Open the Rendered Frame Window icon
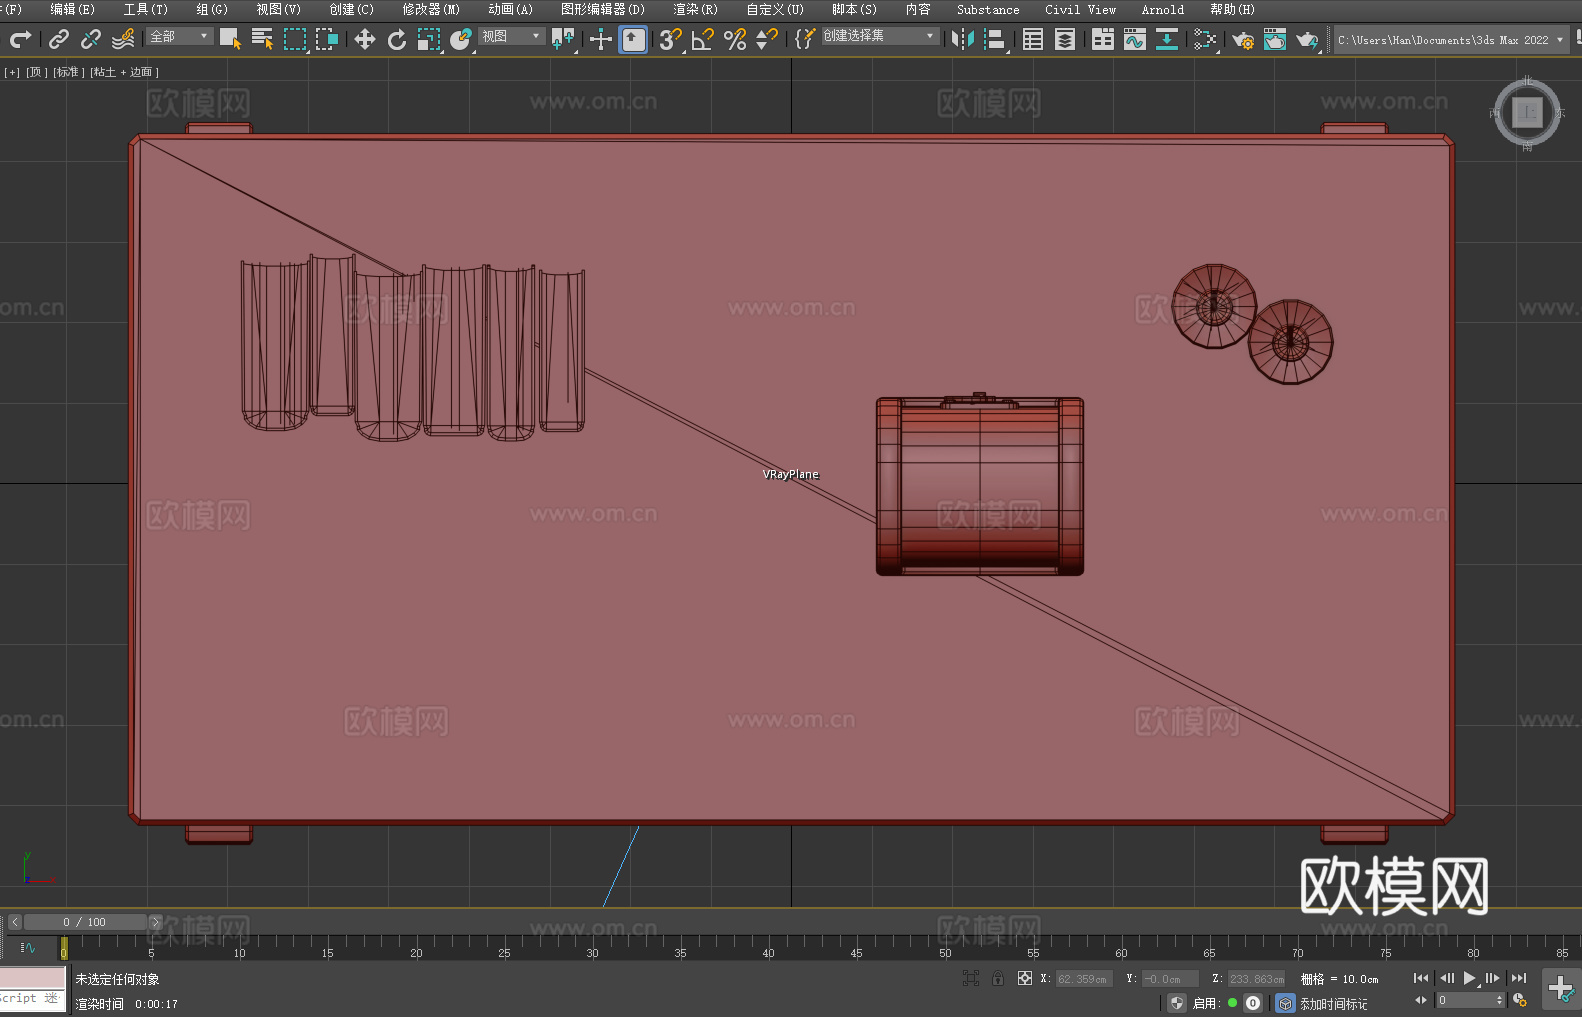Screen dimensions: 1582x1017 (1275, 39)
